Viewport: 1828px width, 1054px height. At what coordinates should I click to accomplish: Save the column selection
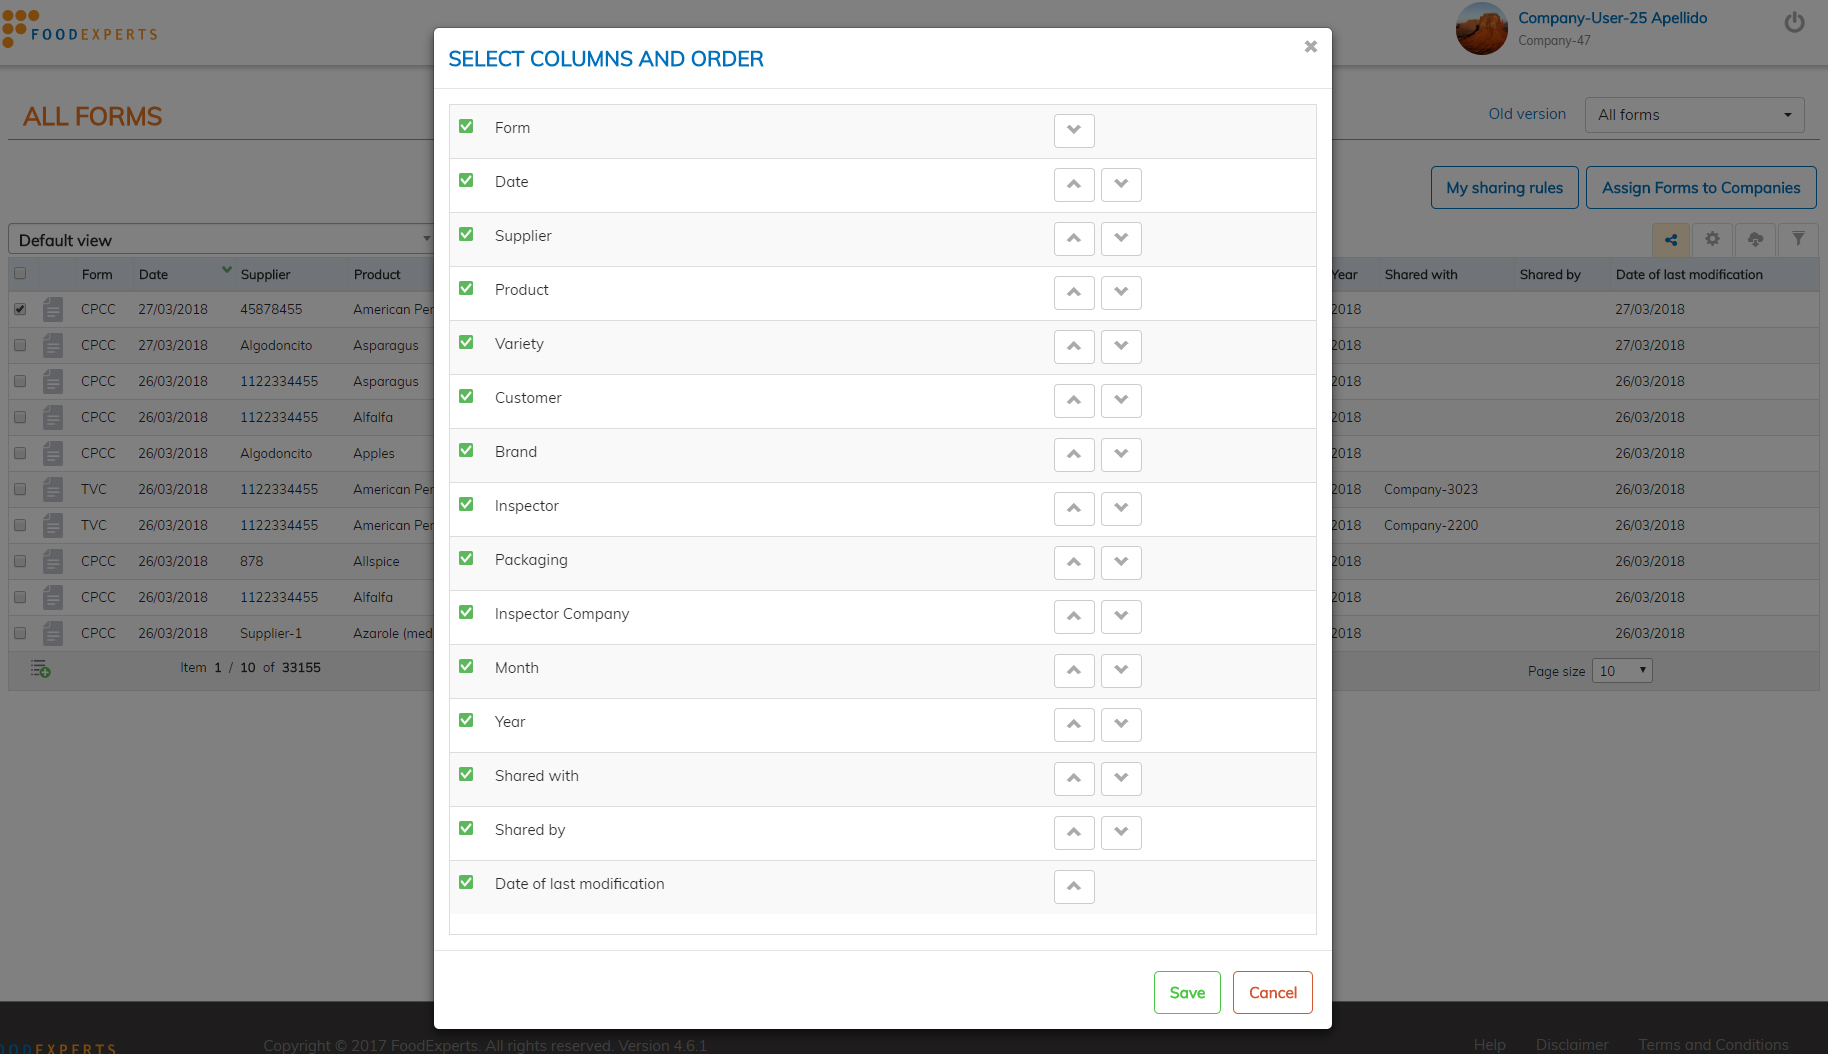pyautogui.click(x=1187, y=992)
